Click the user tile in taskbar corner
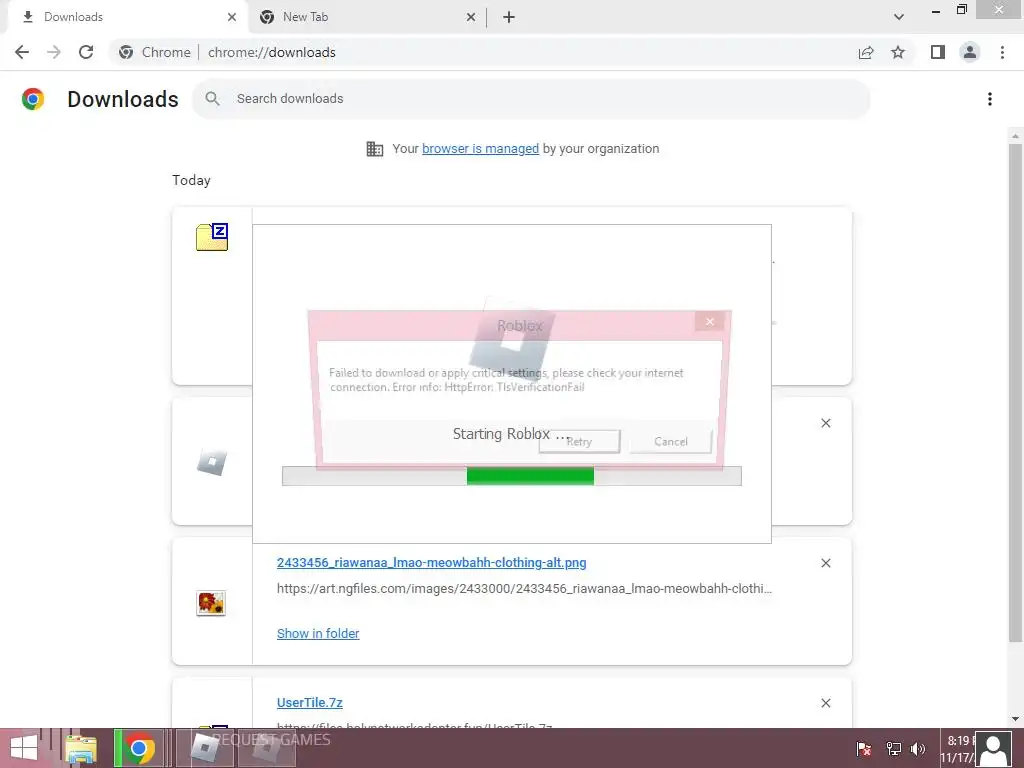 pyautogui.click(x=993, y=748)
